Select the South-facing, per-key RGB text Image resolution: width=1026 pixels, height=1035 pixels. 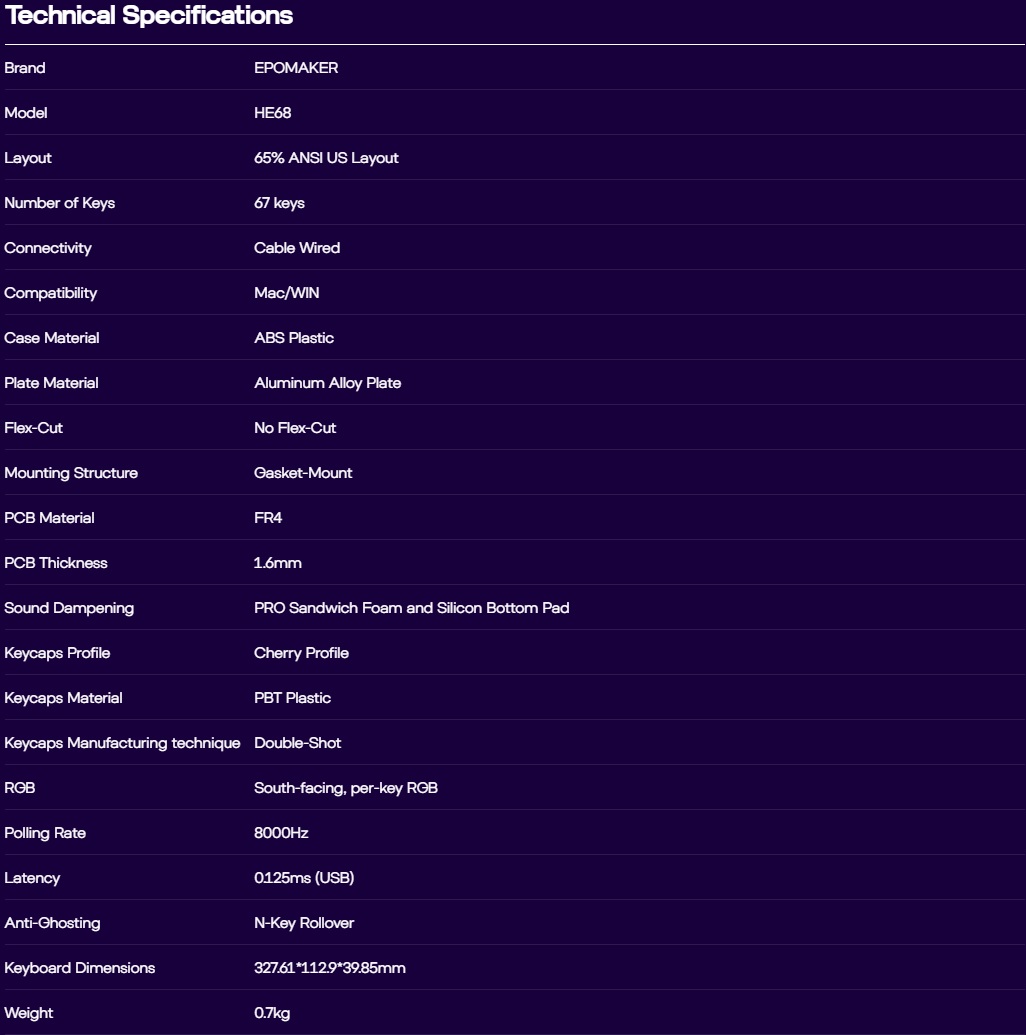(346, 788)
